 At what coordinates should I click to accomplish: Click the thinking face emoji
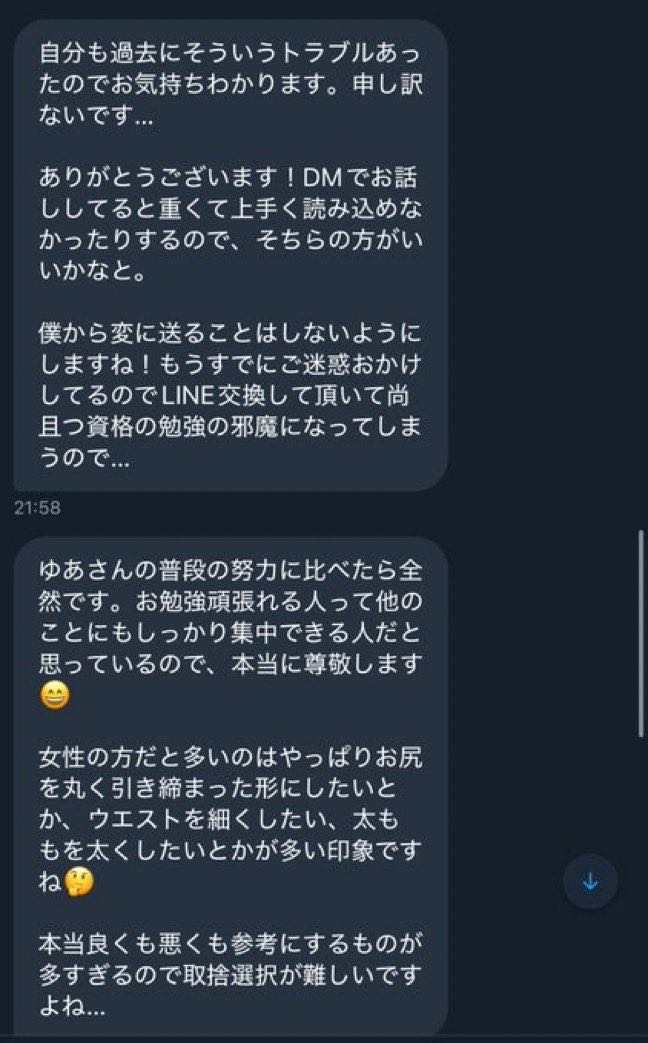(x=77, y=881)
